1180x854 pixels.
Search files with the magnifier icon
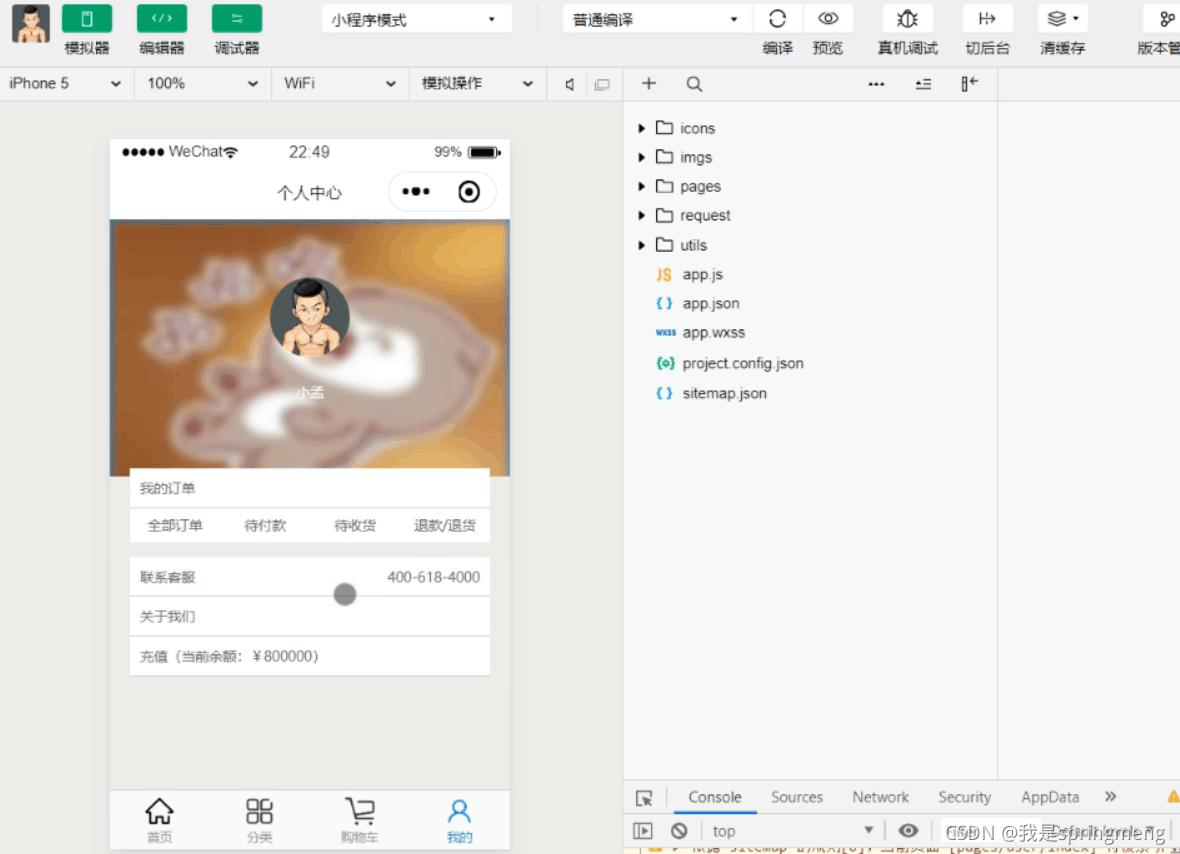[x=694, y=84]
